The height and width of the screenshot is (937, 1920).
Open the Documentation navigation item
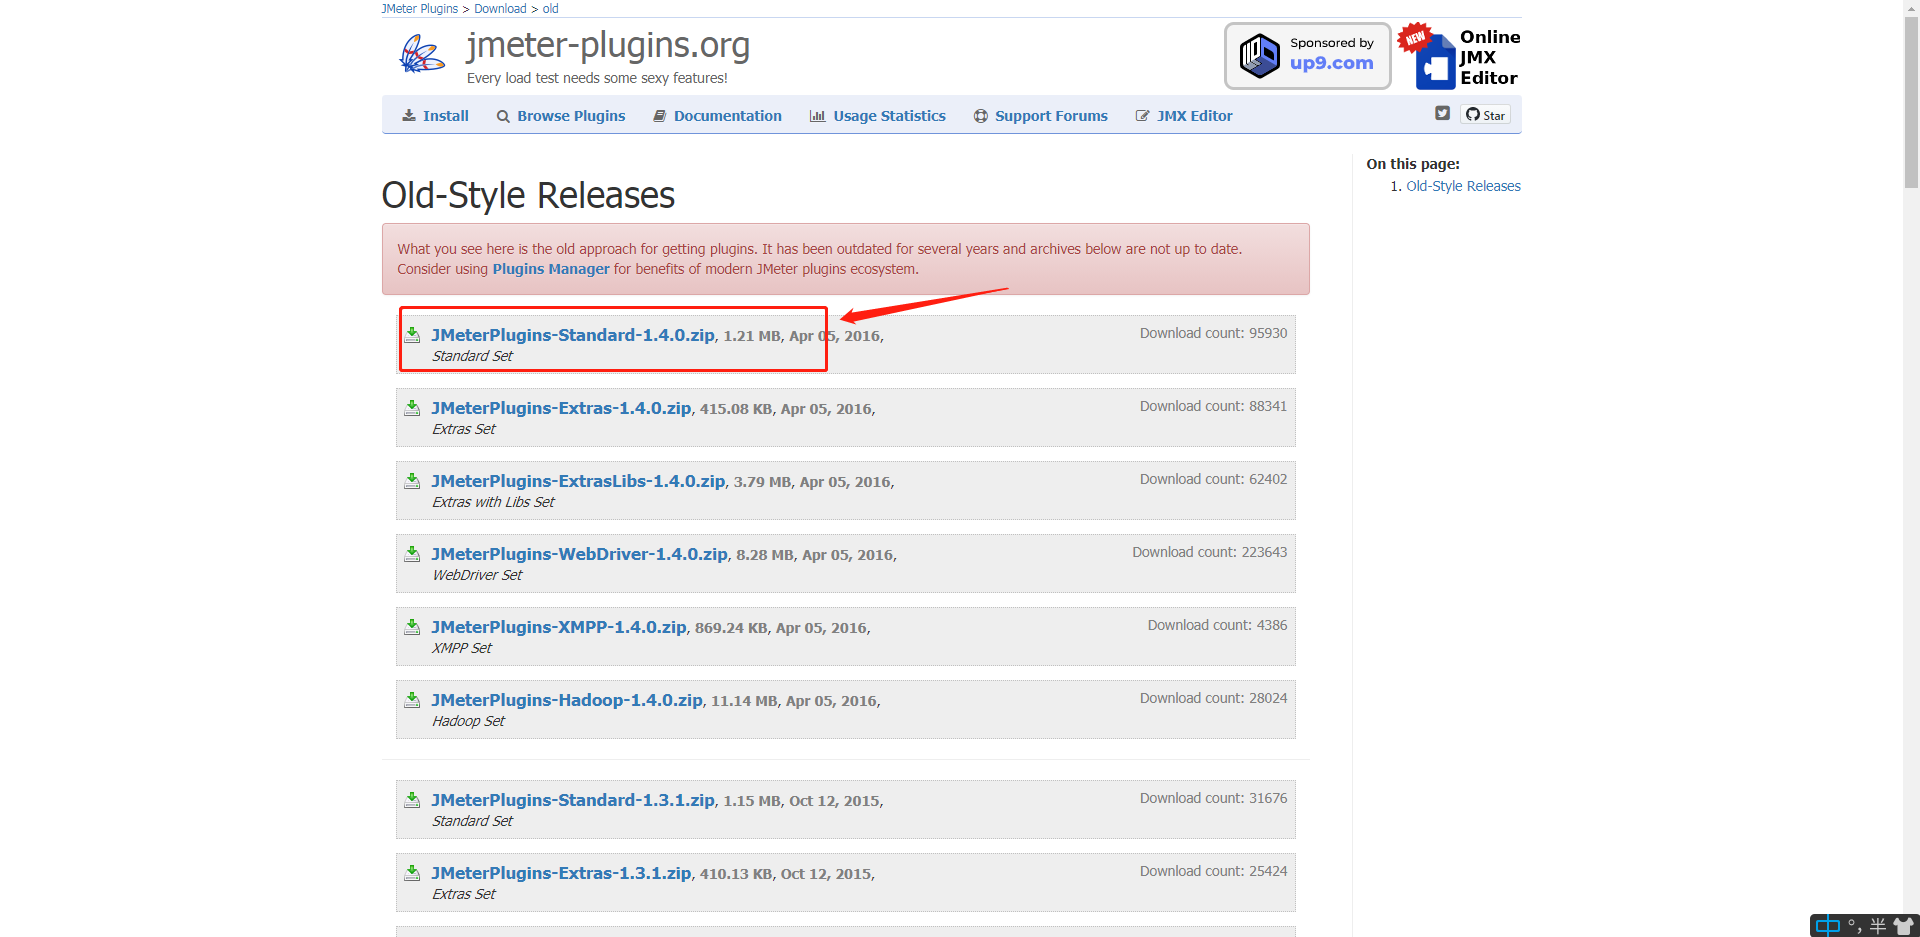717,116
